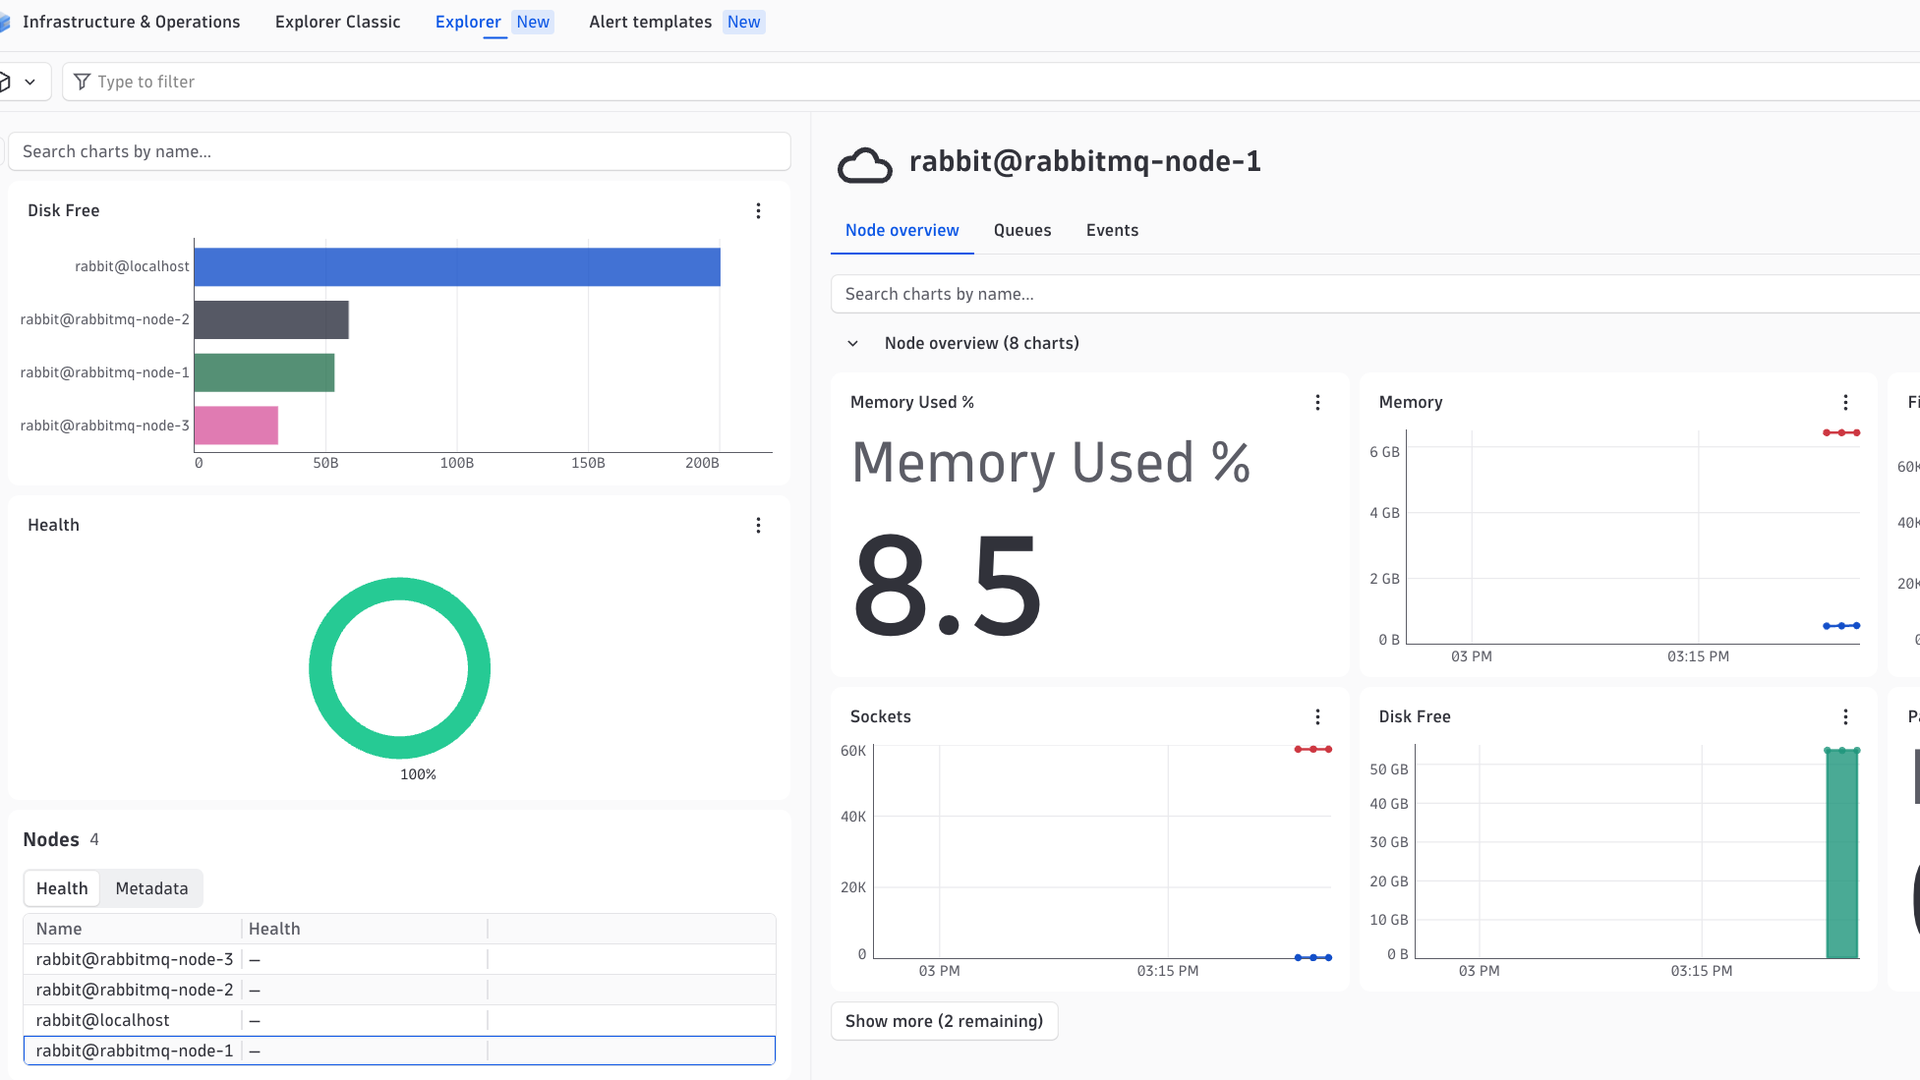Viewport: 1920px width, 1080px height.
Task: Open the entity type dropdown chevron
Action: [30, 82]
